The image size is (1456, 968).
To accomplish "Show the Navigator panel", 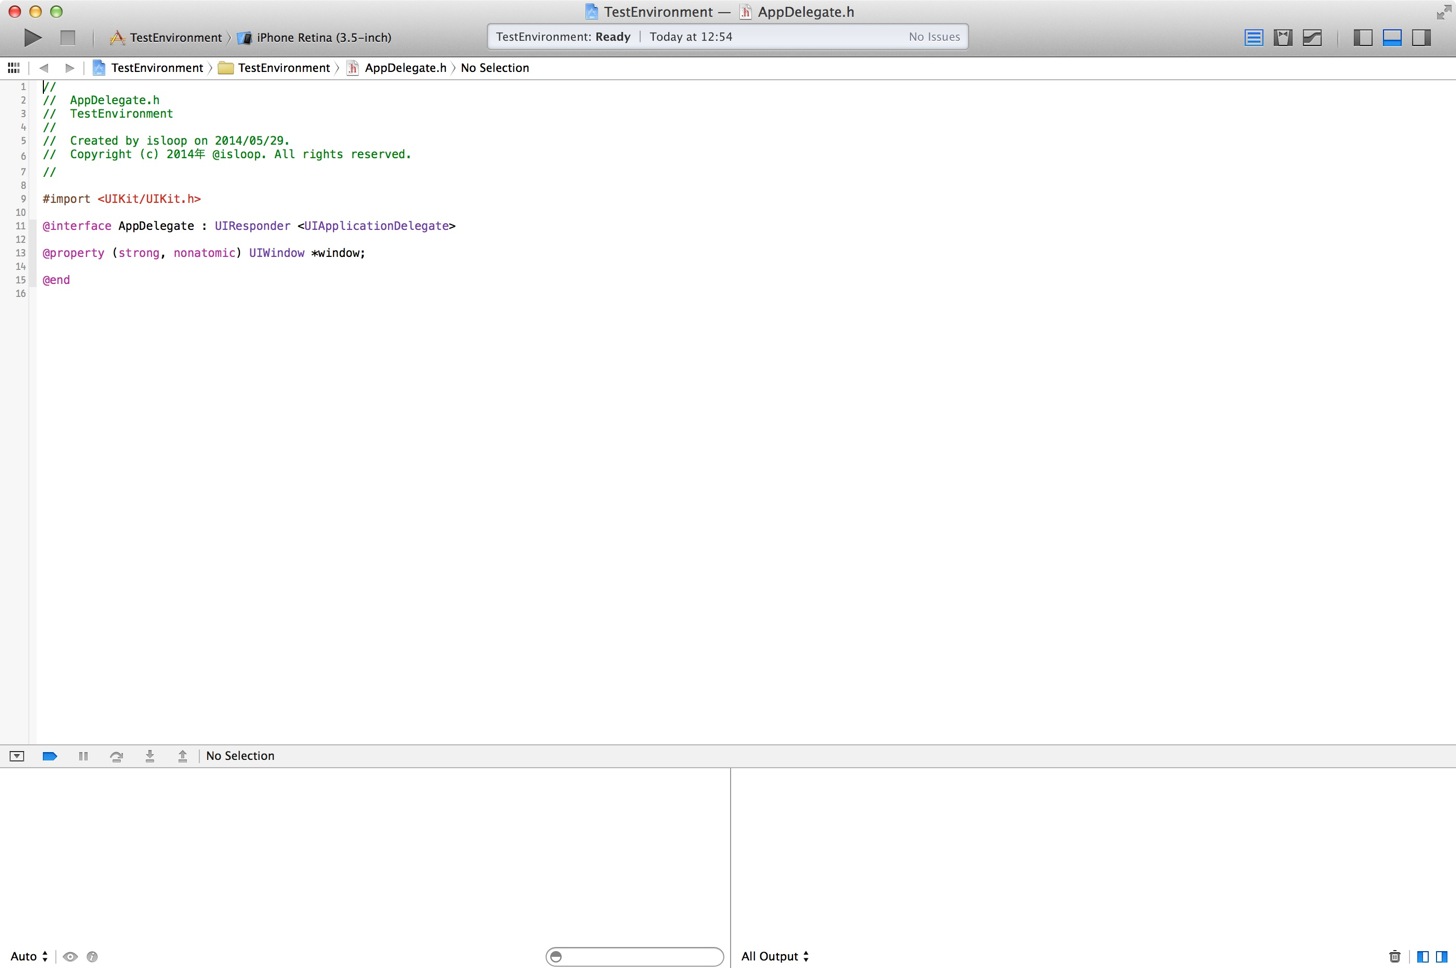I will tap(1363, 37).
